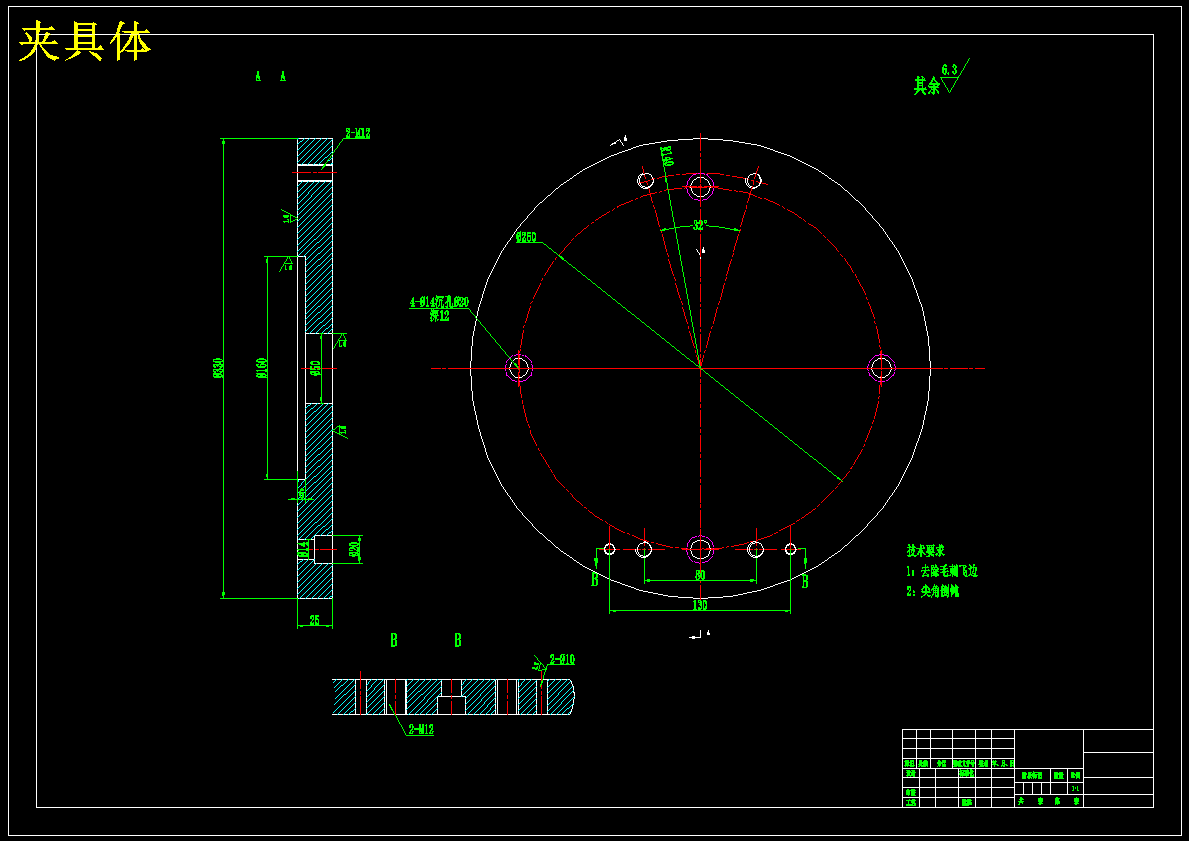Click the 2-M12 callout in section A-A

coord(358,133)
